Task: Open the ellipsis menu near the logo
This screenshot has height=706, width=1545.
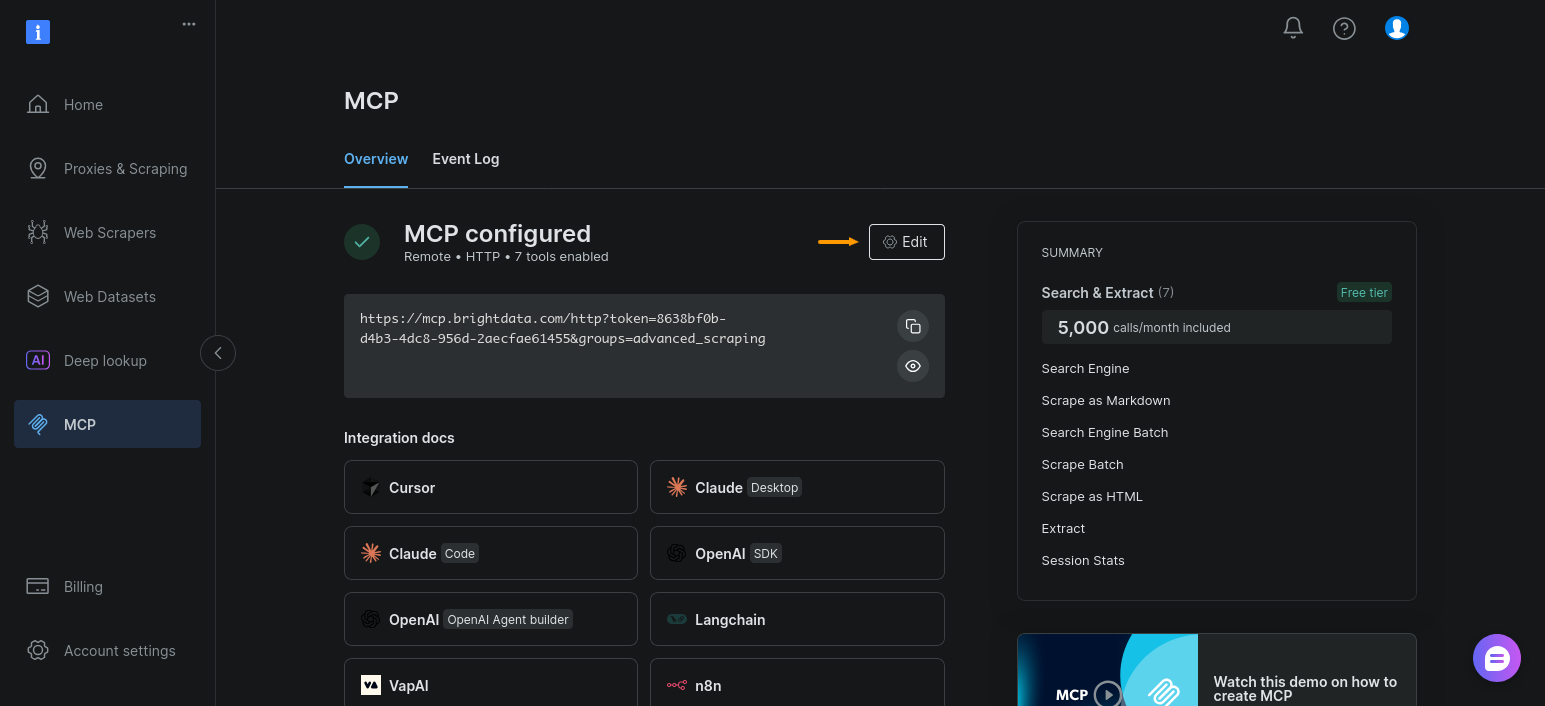Action: [189, 24]
